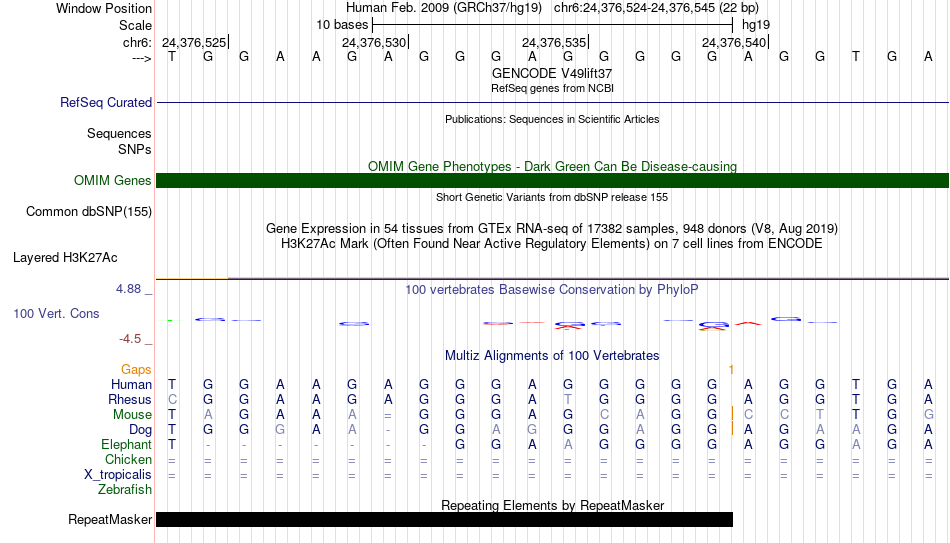Image resolution: width=950 pixels, height=543 pixels.
Task: Click the Mouse row's = symbol among bases
Action: pyautogui.click(x=388, y=416)
